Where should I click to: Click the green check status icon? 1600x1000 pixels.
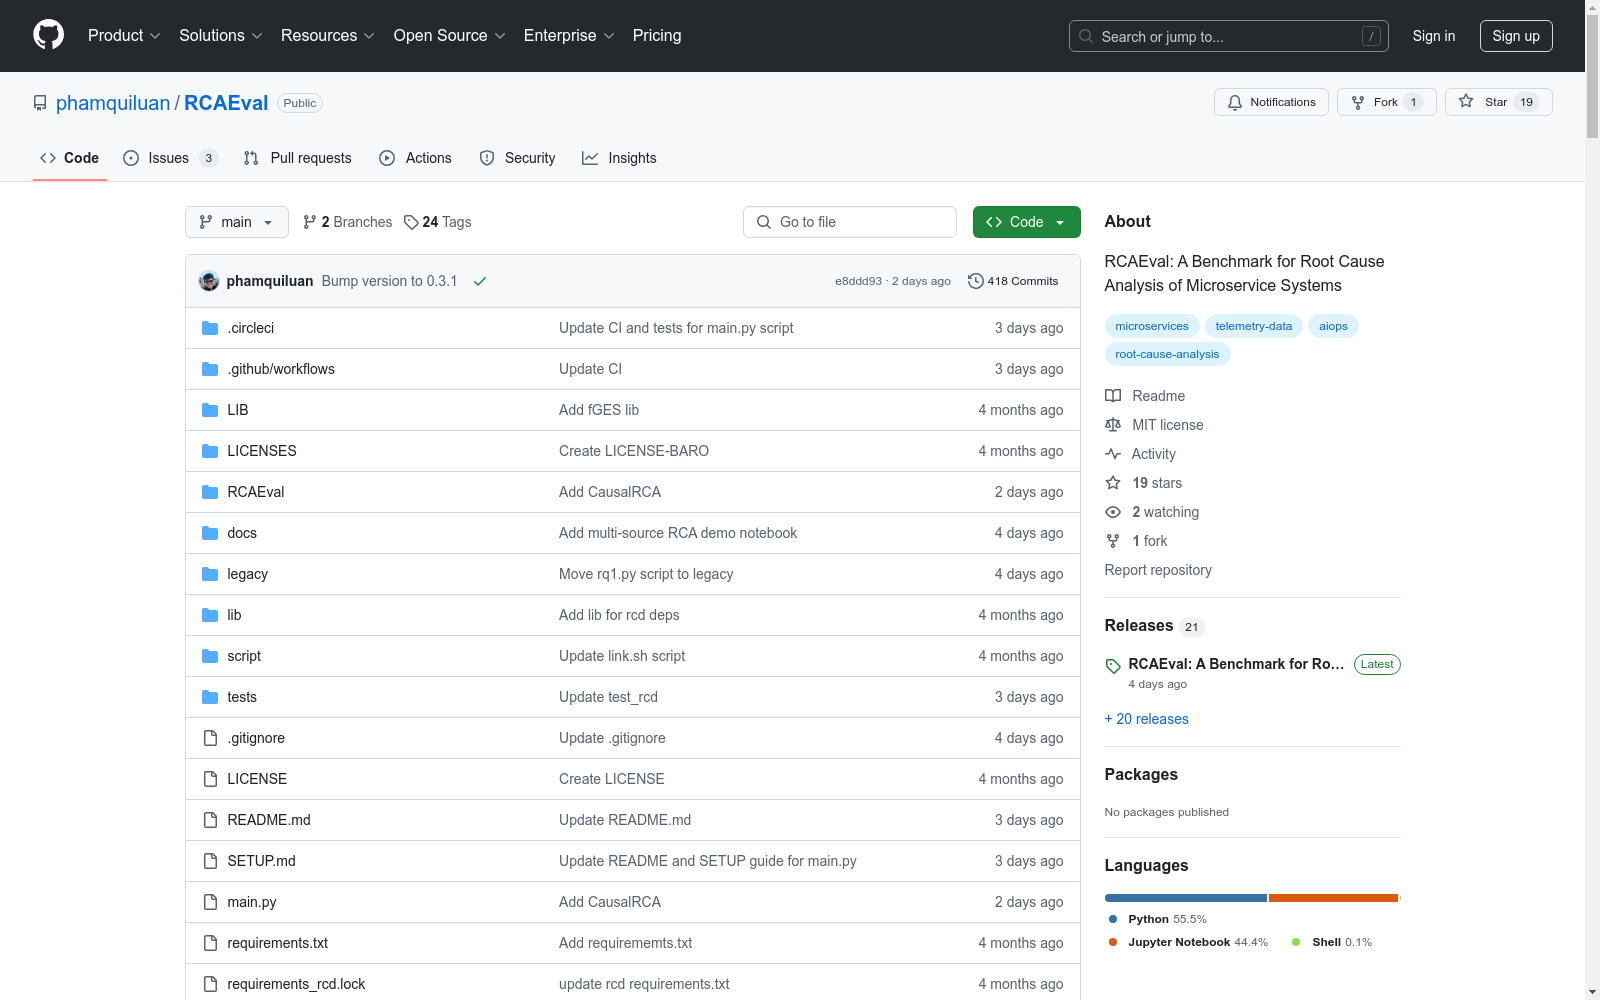(x=480, y=281)
